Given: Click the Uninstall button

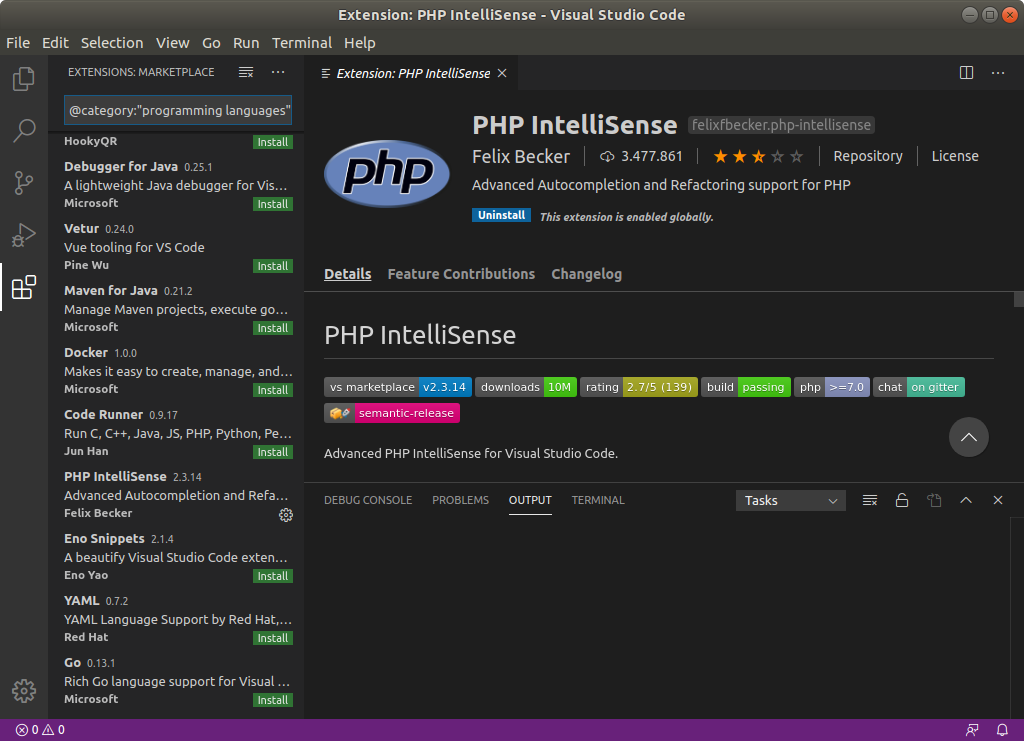Looking at the screenshot, I should click(502, 215).
